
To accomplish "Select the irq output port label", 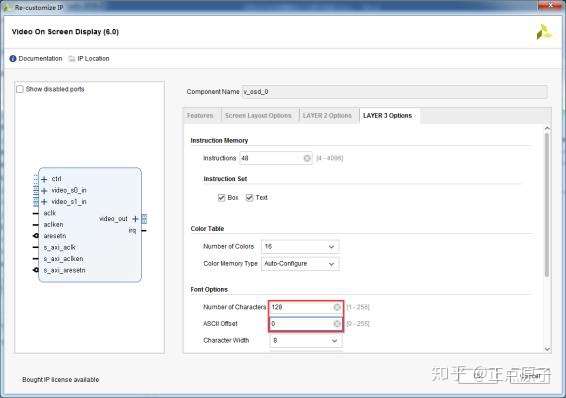I will [132, 230].
